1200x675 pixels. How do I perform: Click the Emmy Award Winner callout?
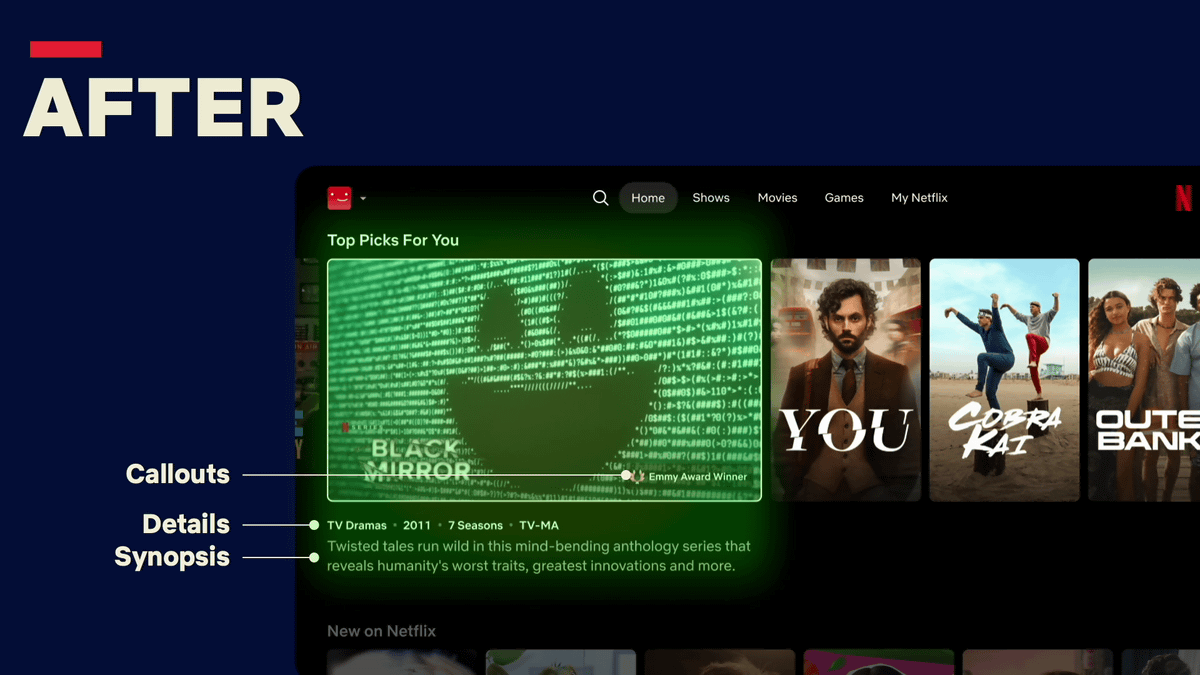(690, 477)
